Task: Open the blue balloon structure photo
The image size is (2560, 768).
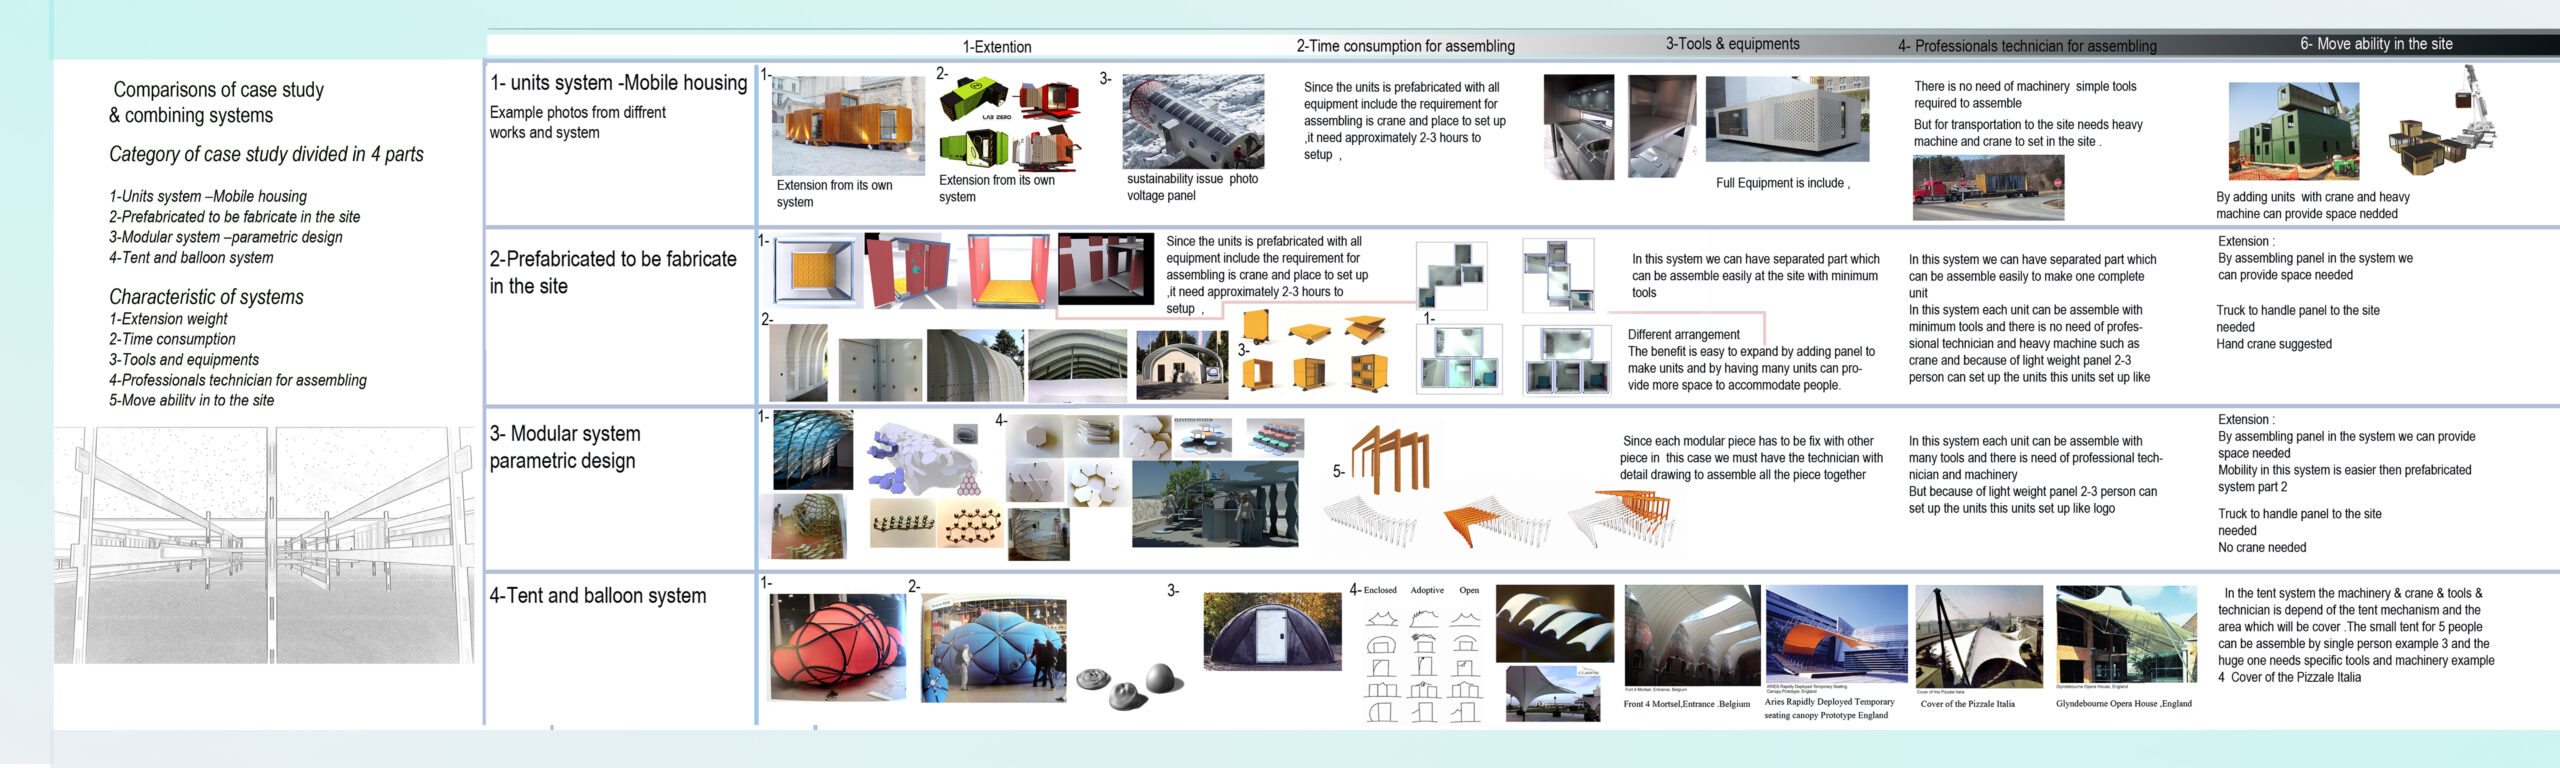Action: click(993, 648)
